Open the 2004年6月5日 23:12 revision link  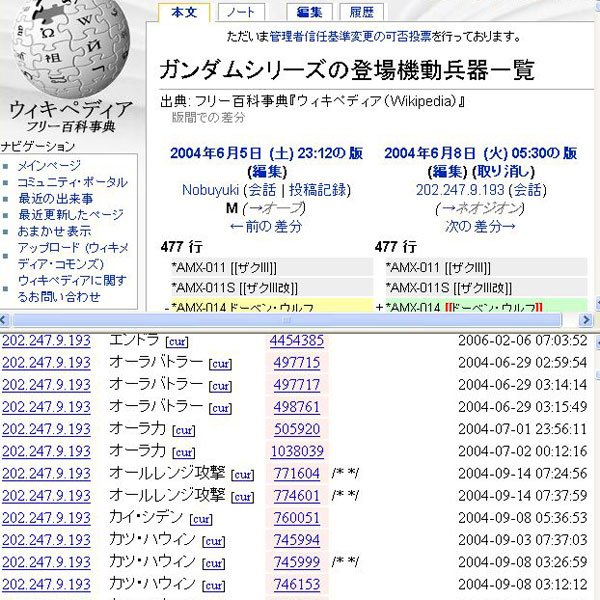click(266, 153)
